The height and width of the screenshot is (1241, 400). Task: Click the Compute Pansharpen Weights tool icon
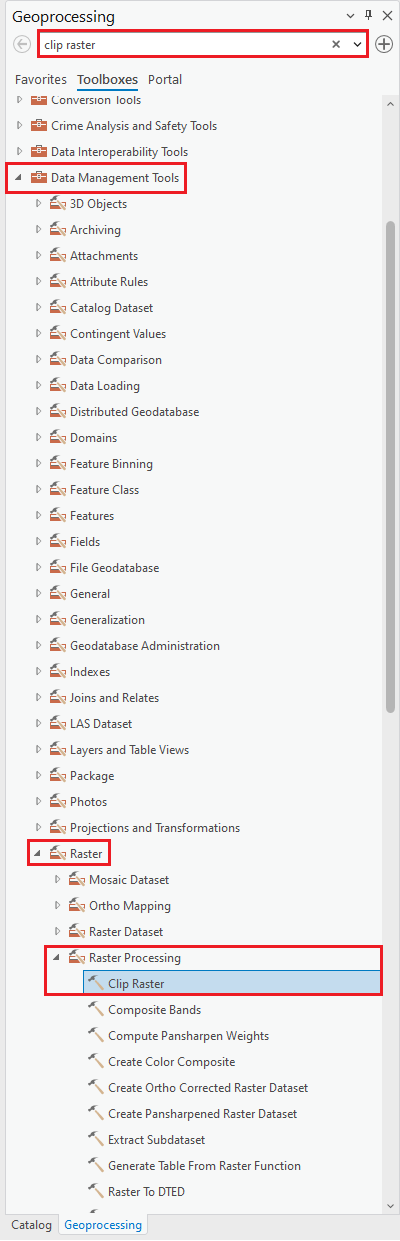[96, 1036]
